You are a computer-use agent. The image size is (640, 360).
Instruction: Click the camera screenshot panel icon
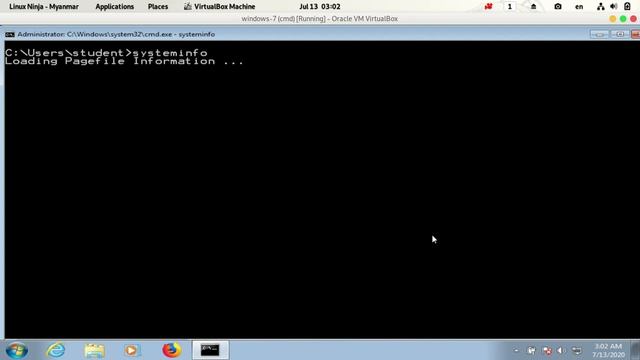pyautogui.click(x=558, y=7)
